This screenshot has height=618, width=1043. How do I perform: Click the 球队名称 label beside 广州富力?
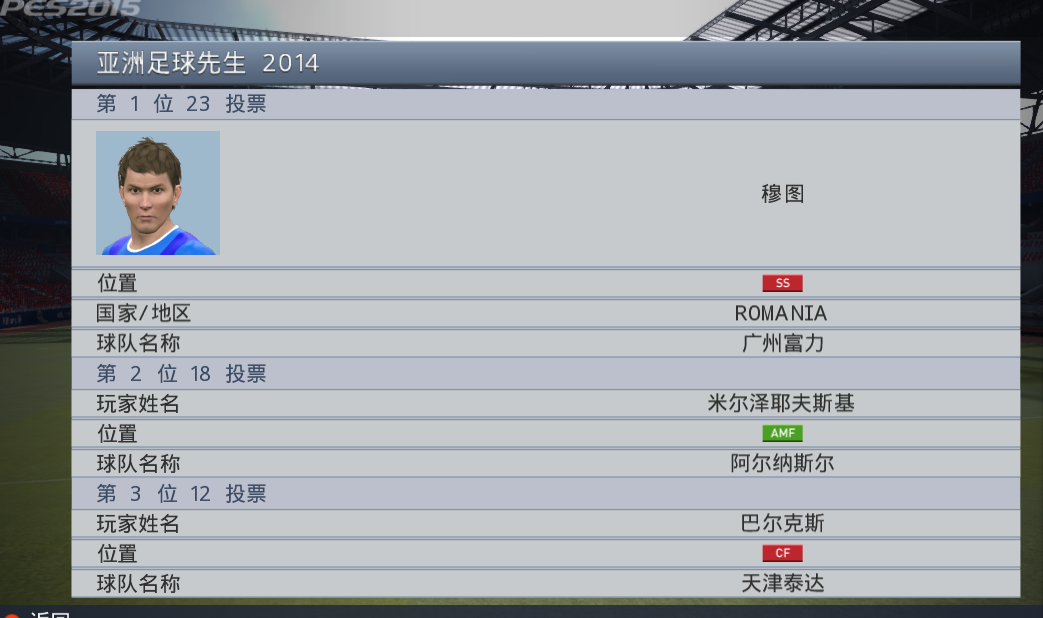pos(138,343)
